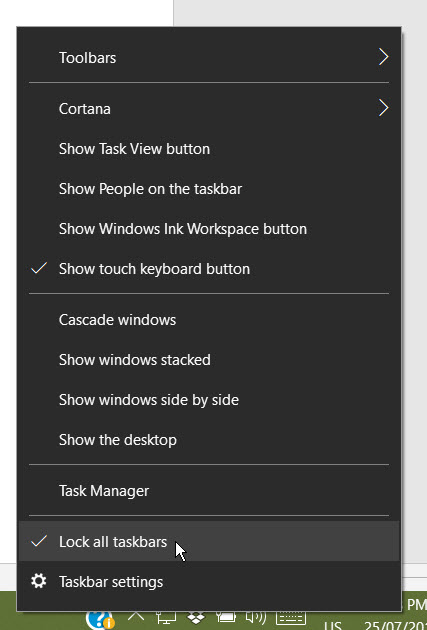427x630 pixels.
Task: Click the gear icon beside Taskbar settings
Action: (x=39, y=581)
